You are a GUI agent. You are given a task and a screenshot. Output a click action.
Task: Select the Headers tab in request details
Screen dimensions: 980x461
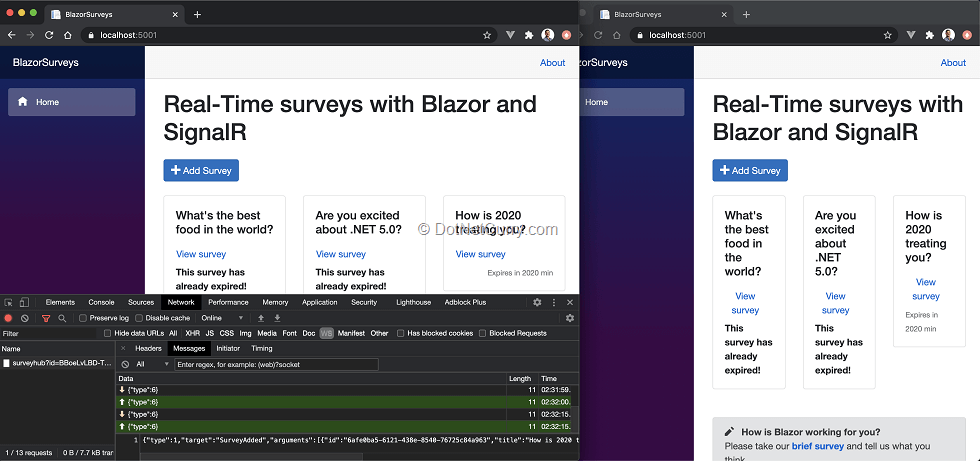(148, 348)
